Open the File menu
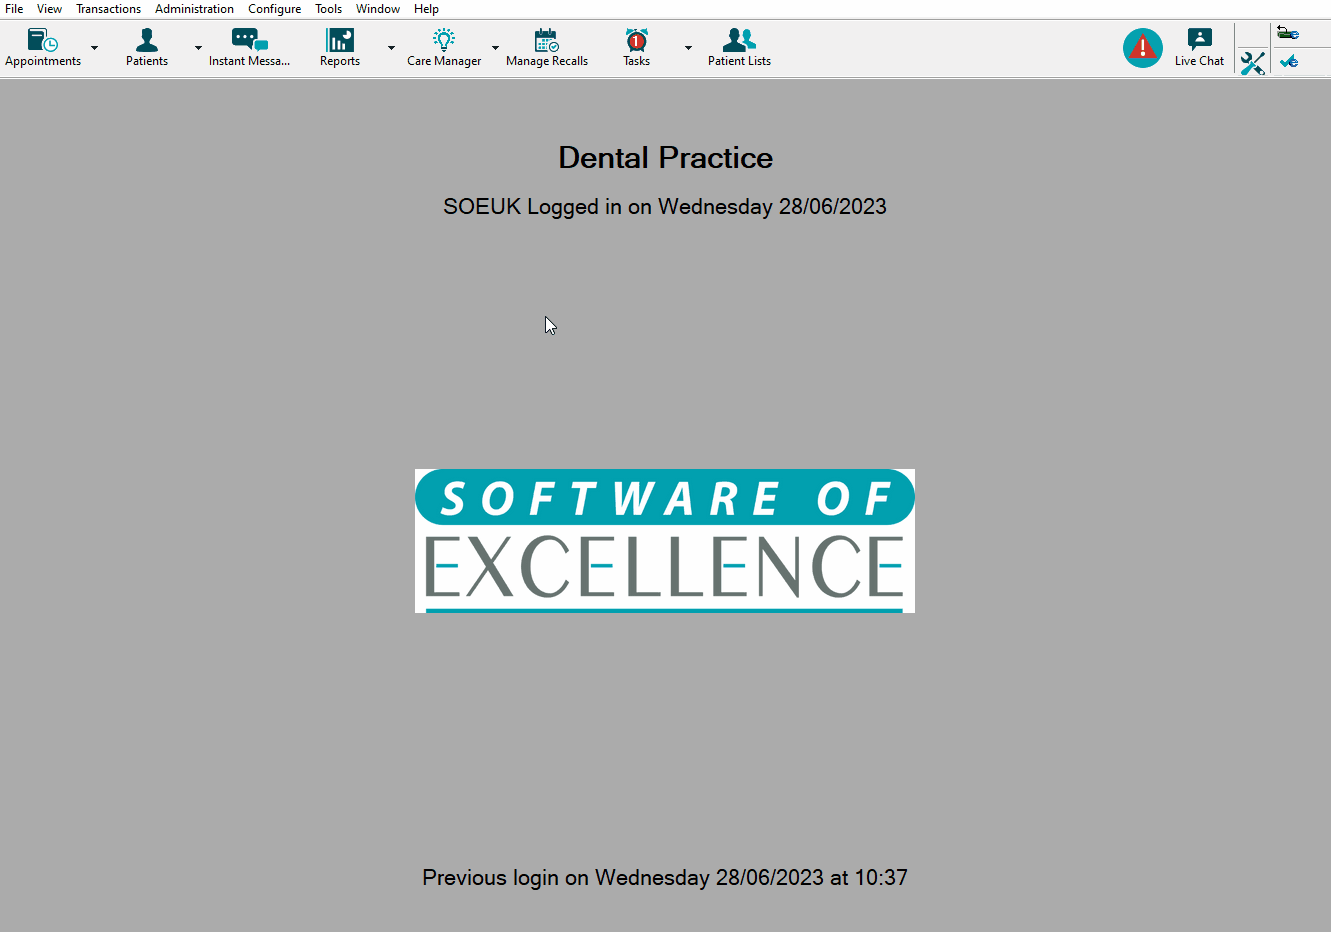This screenshot has height=932, width=1331. click(x=14, y=9)
